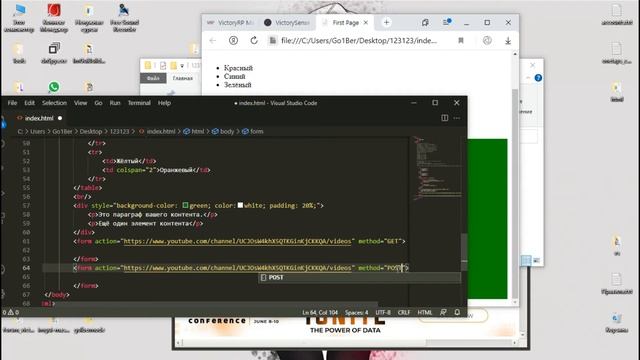Switch Explorer to details view icon at bottom

[526, 260]
